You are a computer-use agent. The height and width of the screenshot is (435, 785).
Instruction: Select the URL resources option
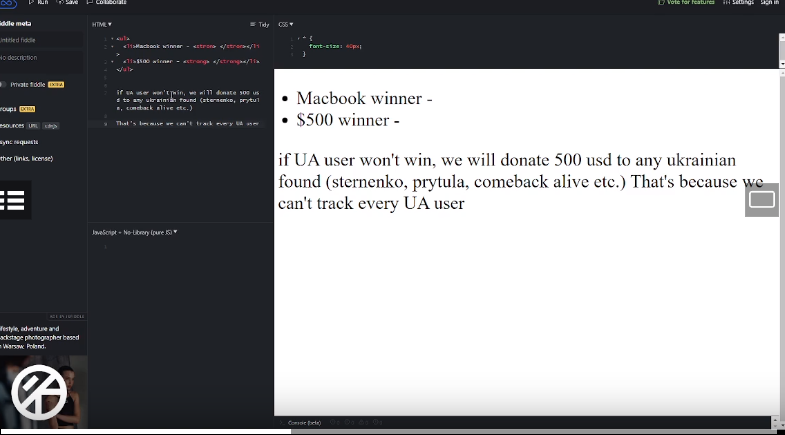pos(33,126)
